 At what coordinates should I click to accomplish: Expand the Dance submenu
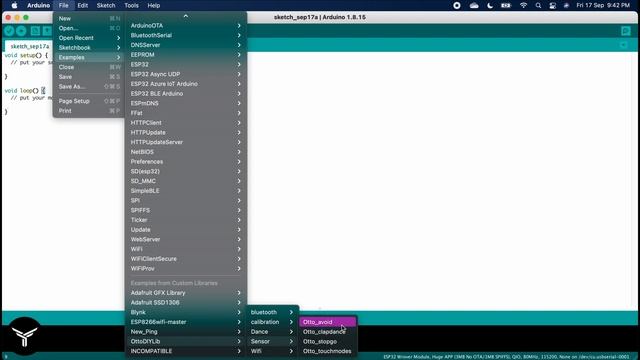[272, 332]
